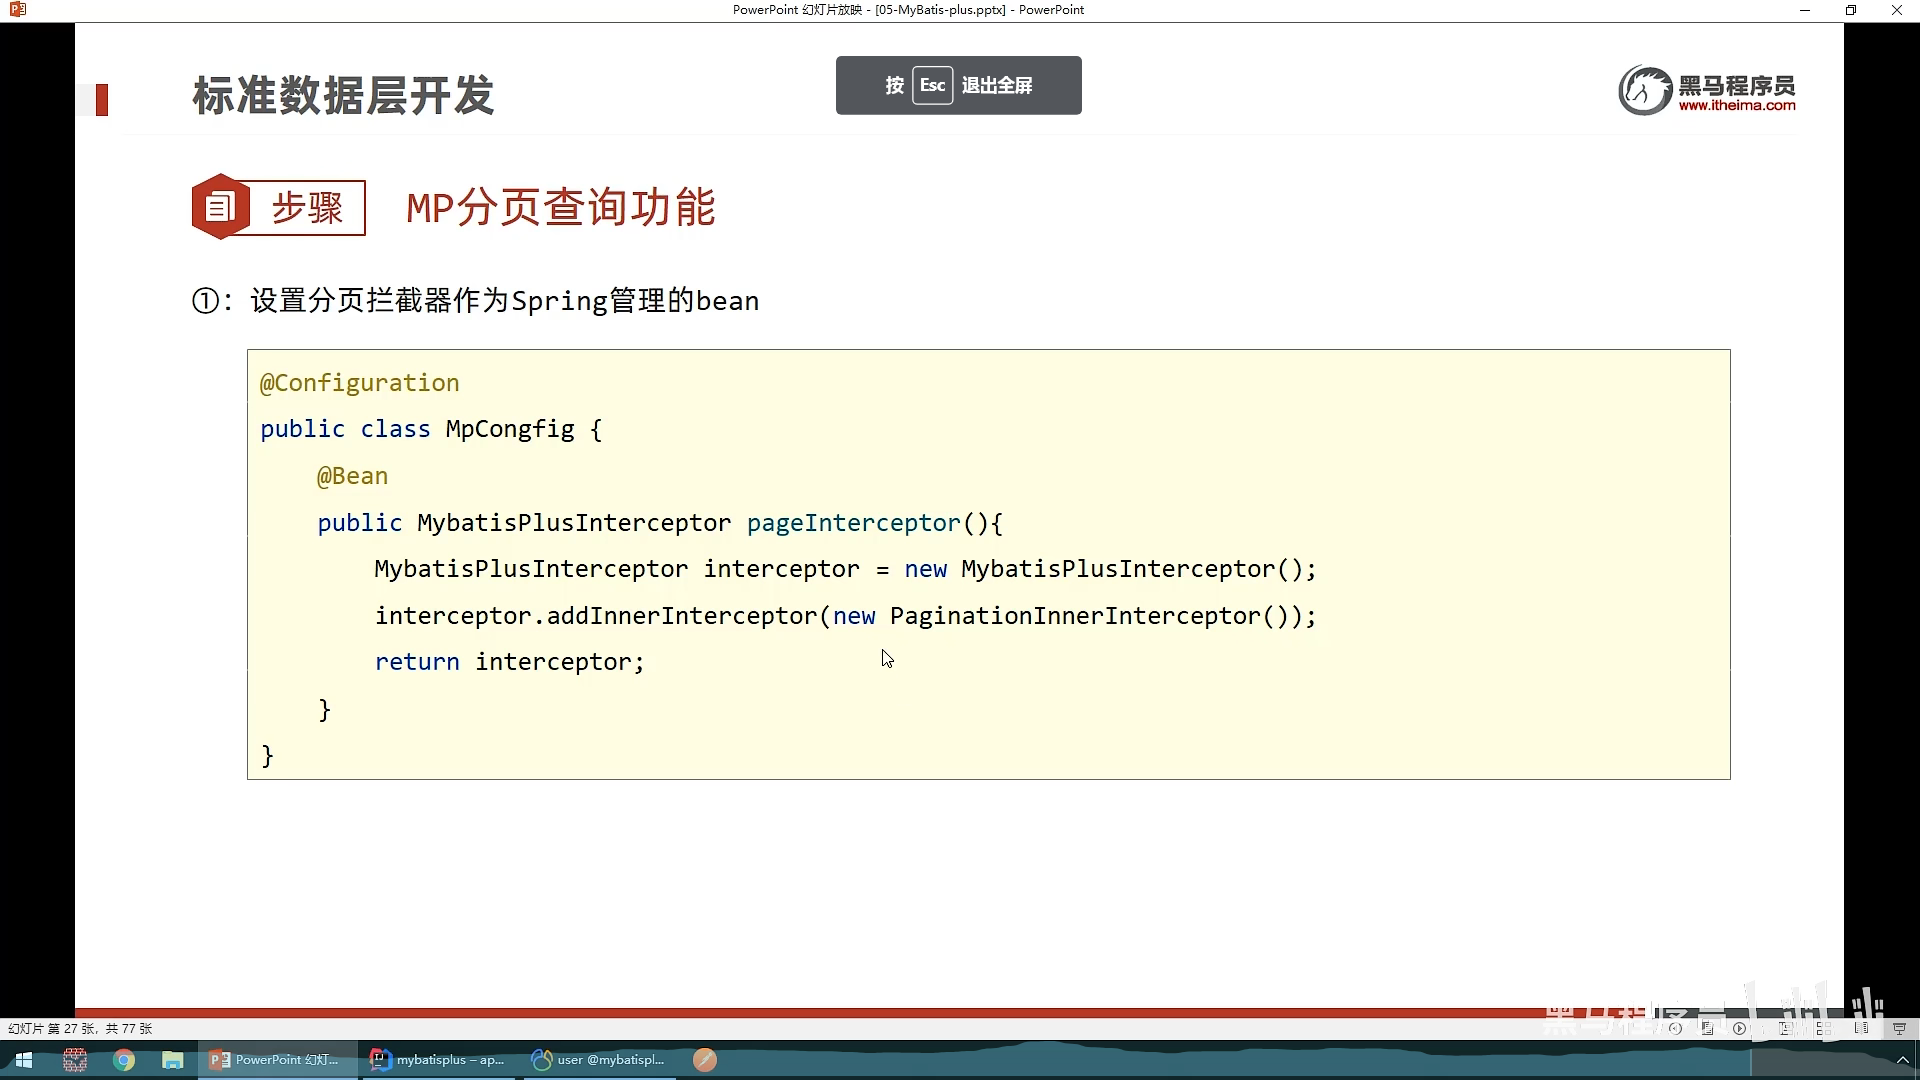Open Reading view from status bar

tap(1861, 1028)
